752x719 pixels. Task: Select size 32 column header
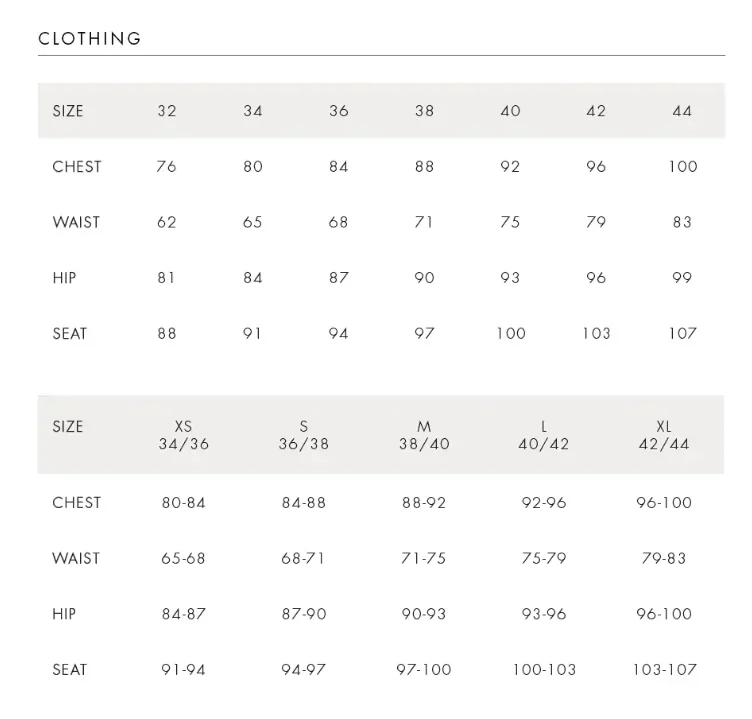tap(167, 111)
